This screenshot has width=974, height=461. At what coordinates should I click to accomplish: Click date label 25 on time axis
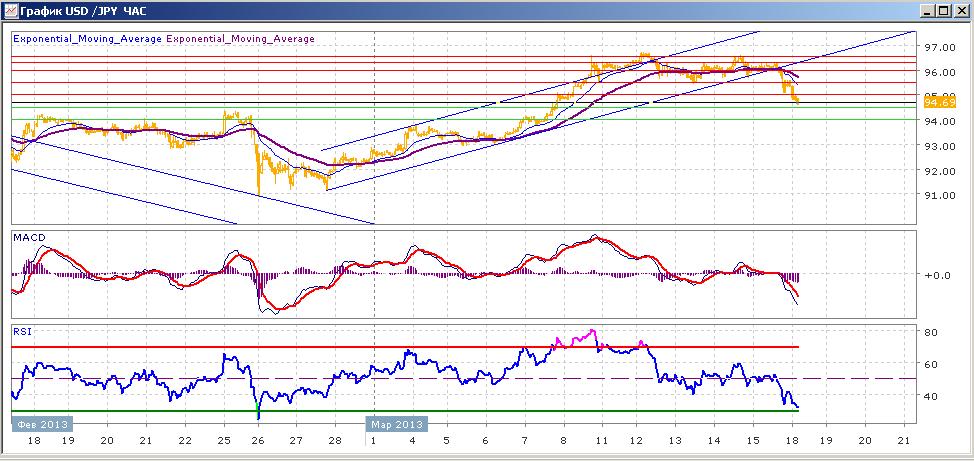tap(224, 440)
